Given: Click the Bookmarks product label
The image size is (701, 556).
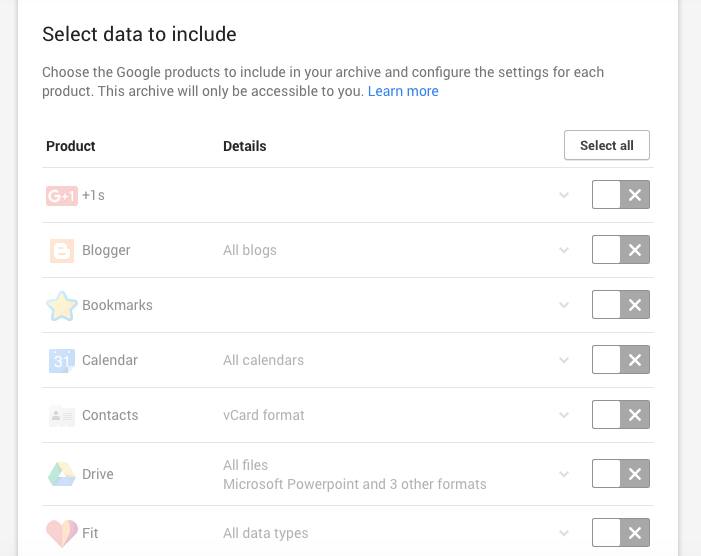Looking at the screenshot, I should tap(117, 305).
